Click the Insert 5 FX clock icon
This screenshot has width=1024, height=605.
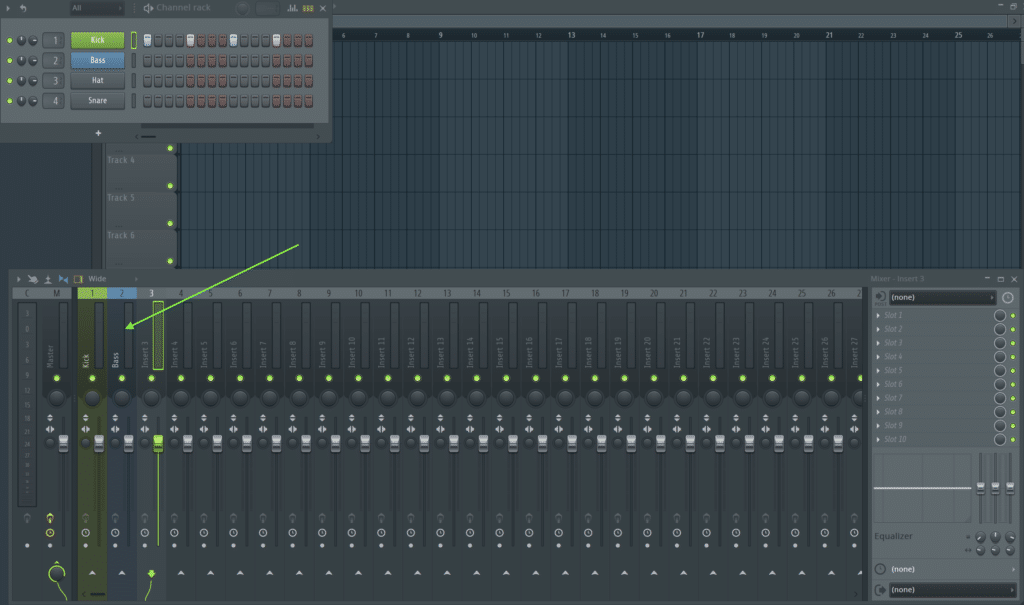click(204, 533)
